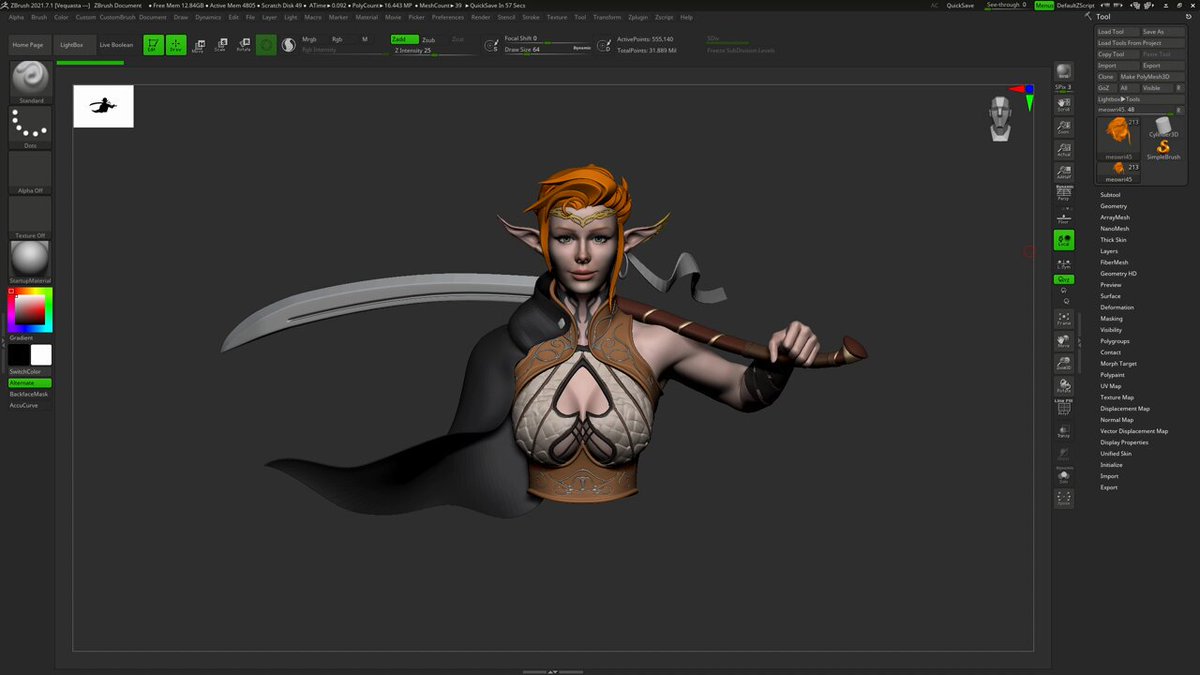
Task: Click the Floor grid icon
Action: tap(1063, 216)
